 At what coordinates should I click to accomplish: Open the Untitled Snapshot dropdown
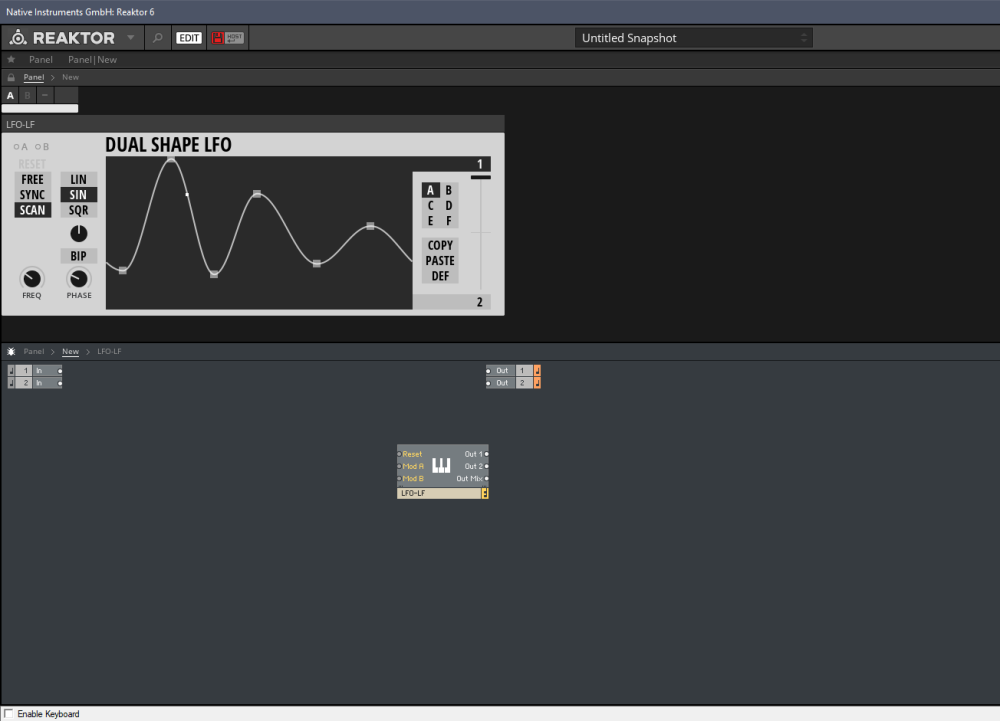tap(693, 38)
